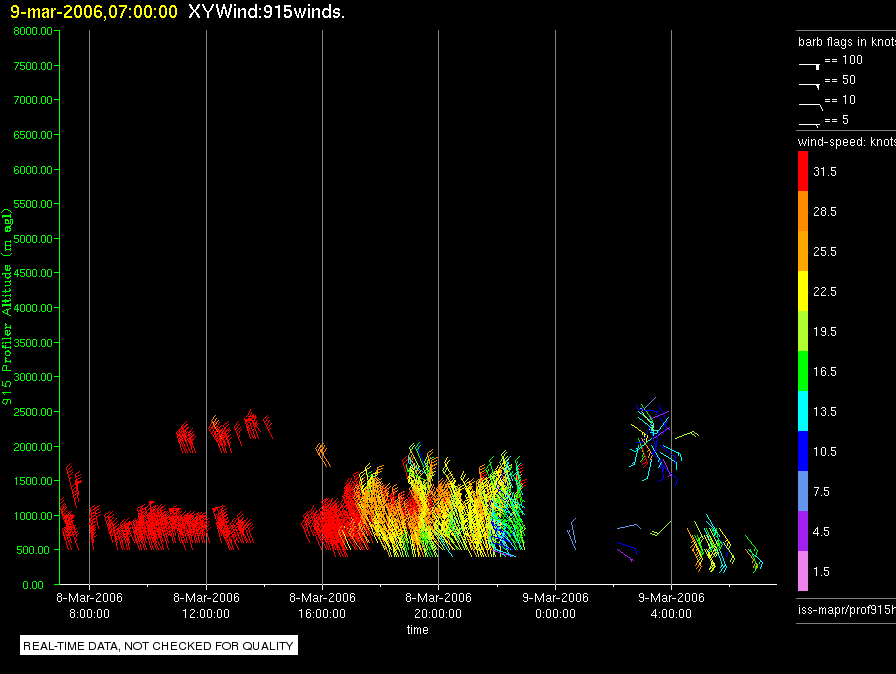This screenshot has width=896, height=674.
Task: Click the red 31.5 knots color swatch
Action: coord(803,171)
